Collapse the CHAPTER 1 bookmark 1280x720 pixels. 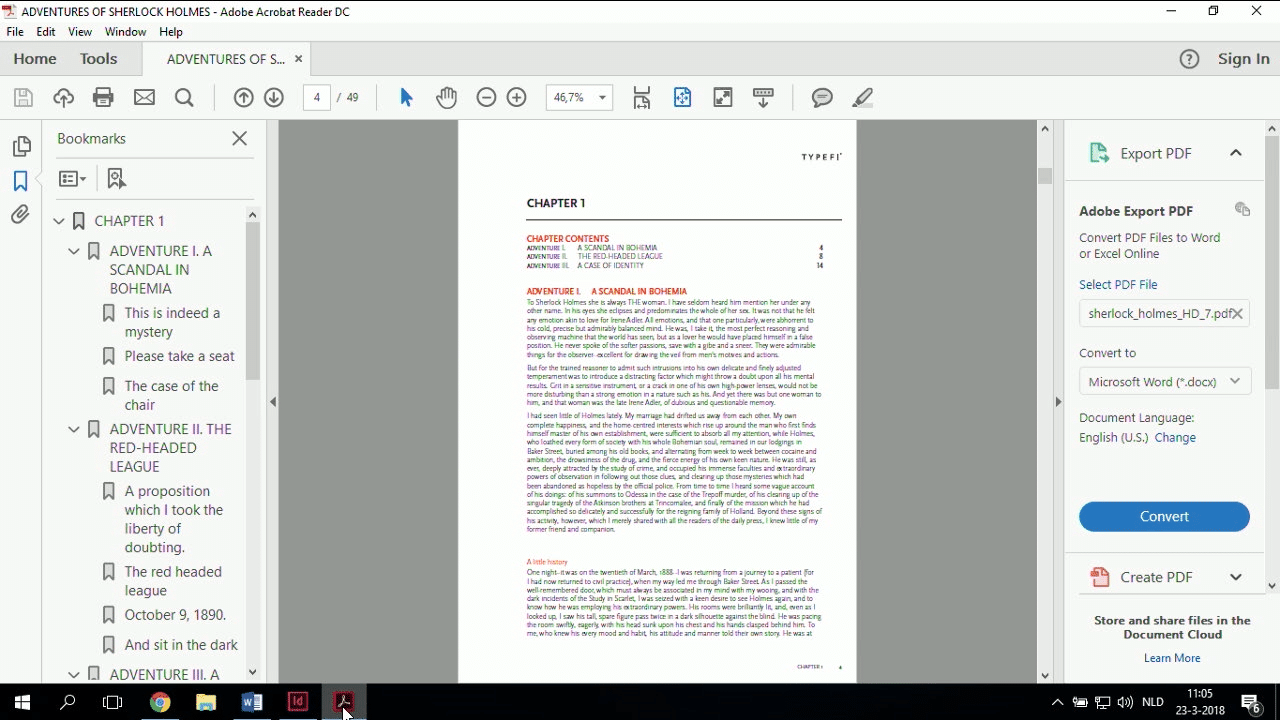(59, 221)
